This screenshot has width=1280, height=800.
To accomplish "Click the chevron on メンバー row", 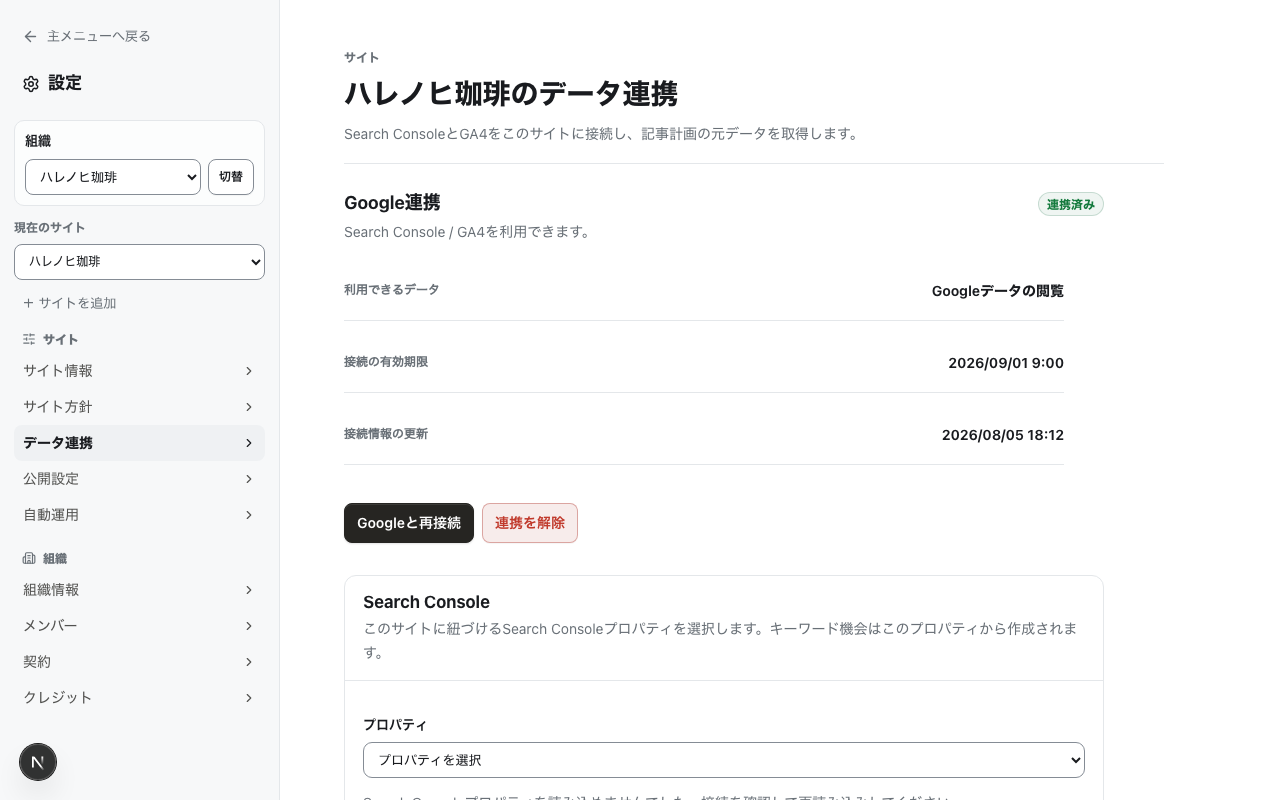I will coord(249,626).
